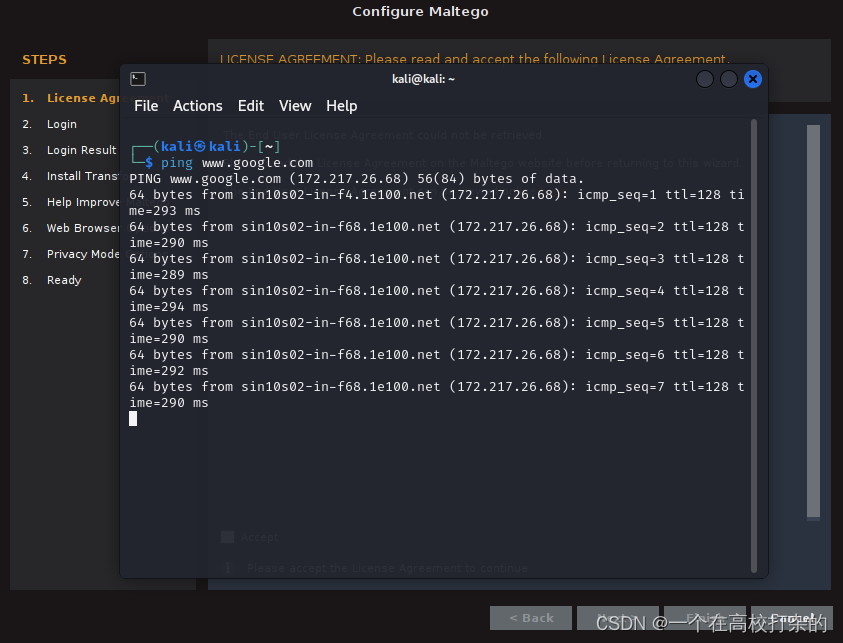Select the Privacy Mode step
The height and width of the screenshot is (643, 843).
click(70, 254)
